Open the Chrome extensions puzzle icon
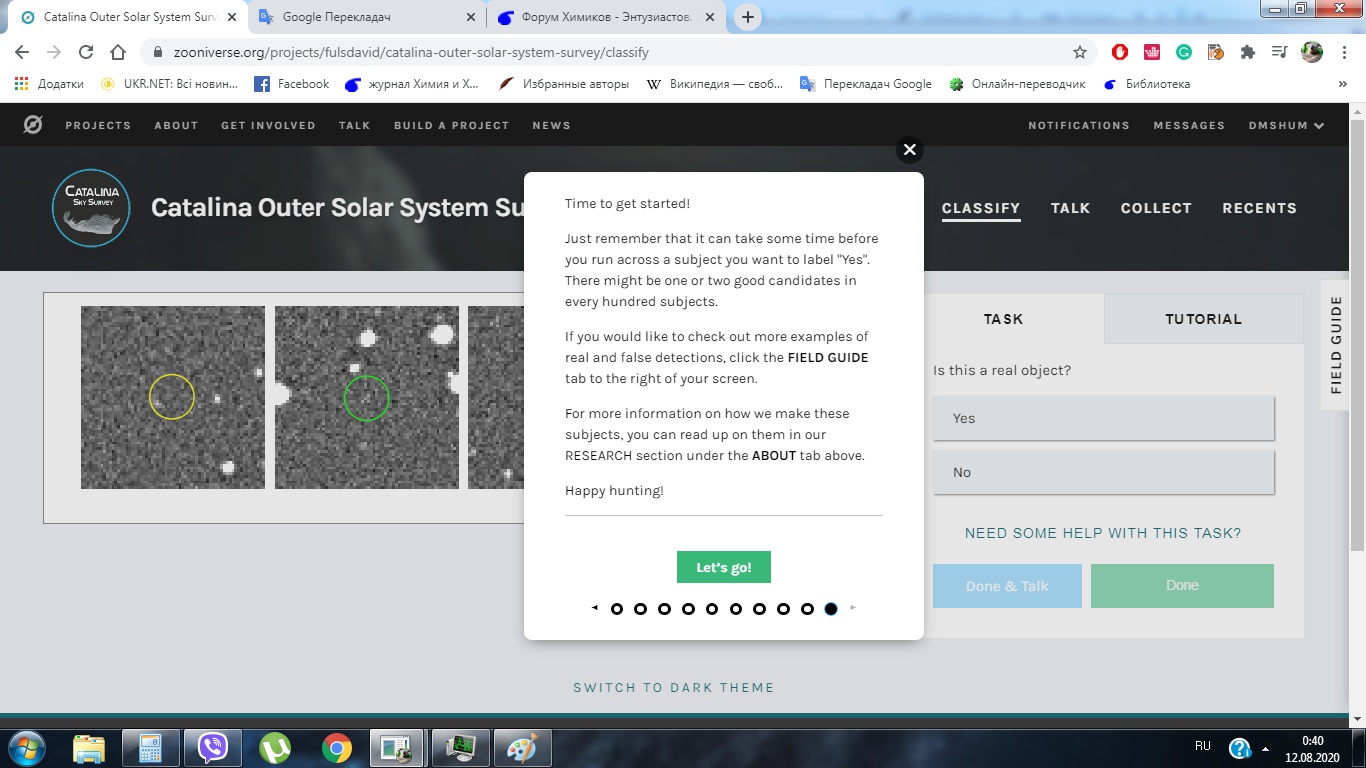The image size is (1366, 768). [x=1247, y=52]
